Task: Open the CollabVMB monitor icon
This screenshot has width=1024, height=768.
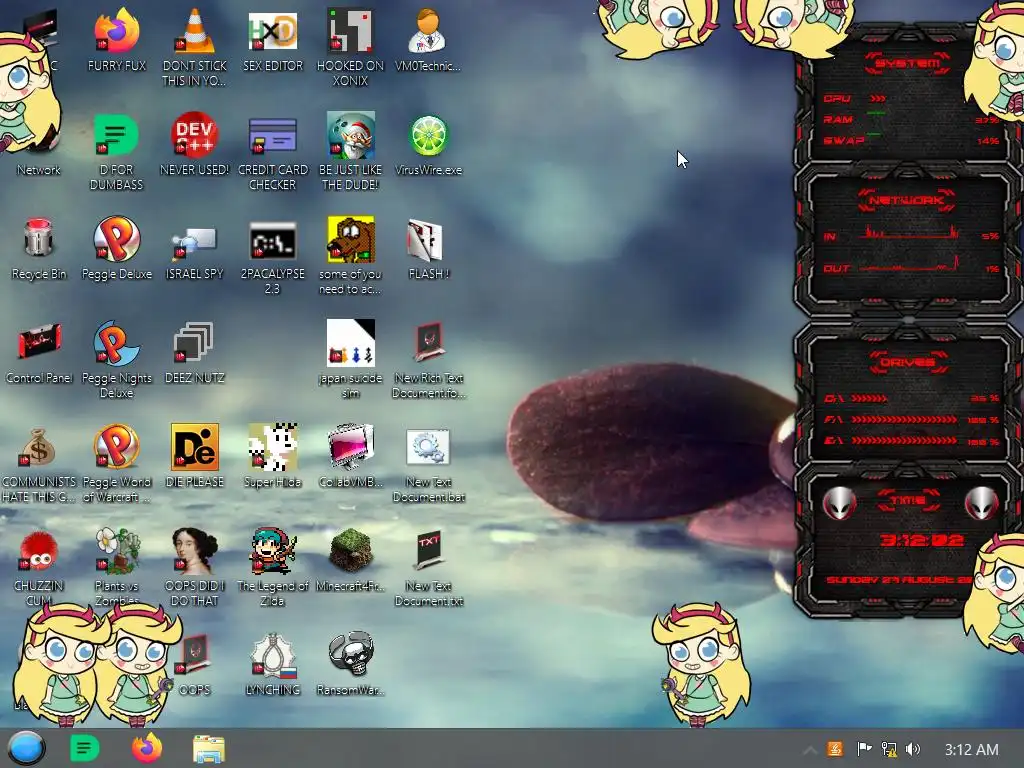Action: pos(351,447)
